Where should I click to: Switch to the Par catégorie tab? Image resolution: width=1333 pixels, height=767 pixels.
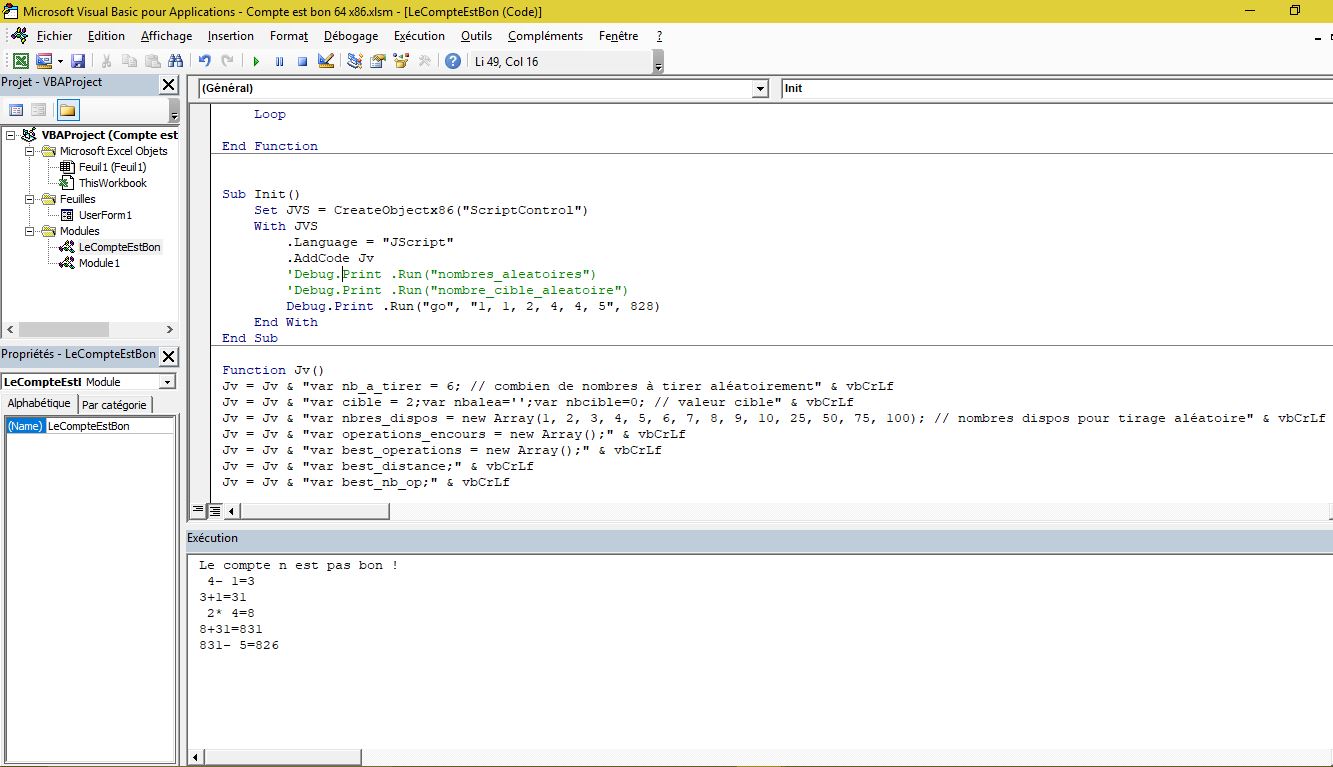click(x=114, y=405)
